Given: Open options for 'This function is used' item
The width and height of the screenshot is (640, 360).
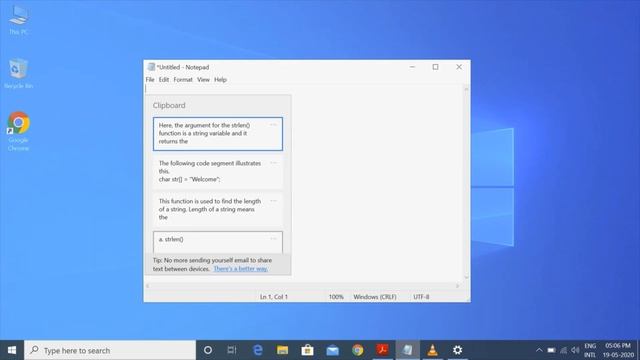Looking at the screenshot, I should (273, 201).
